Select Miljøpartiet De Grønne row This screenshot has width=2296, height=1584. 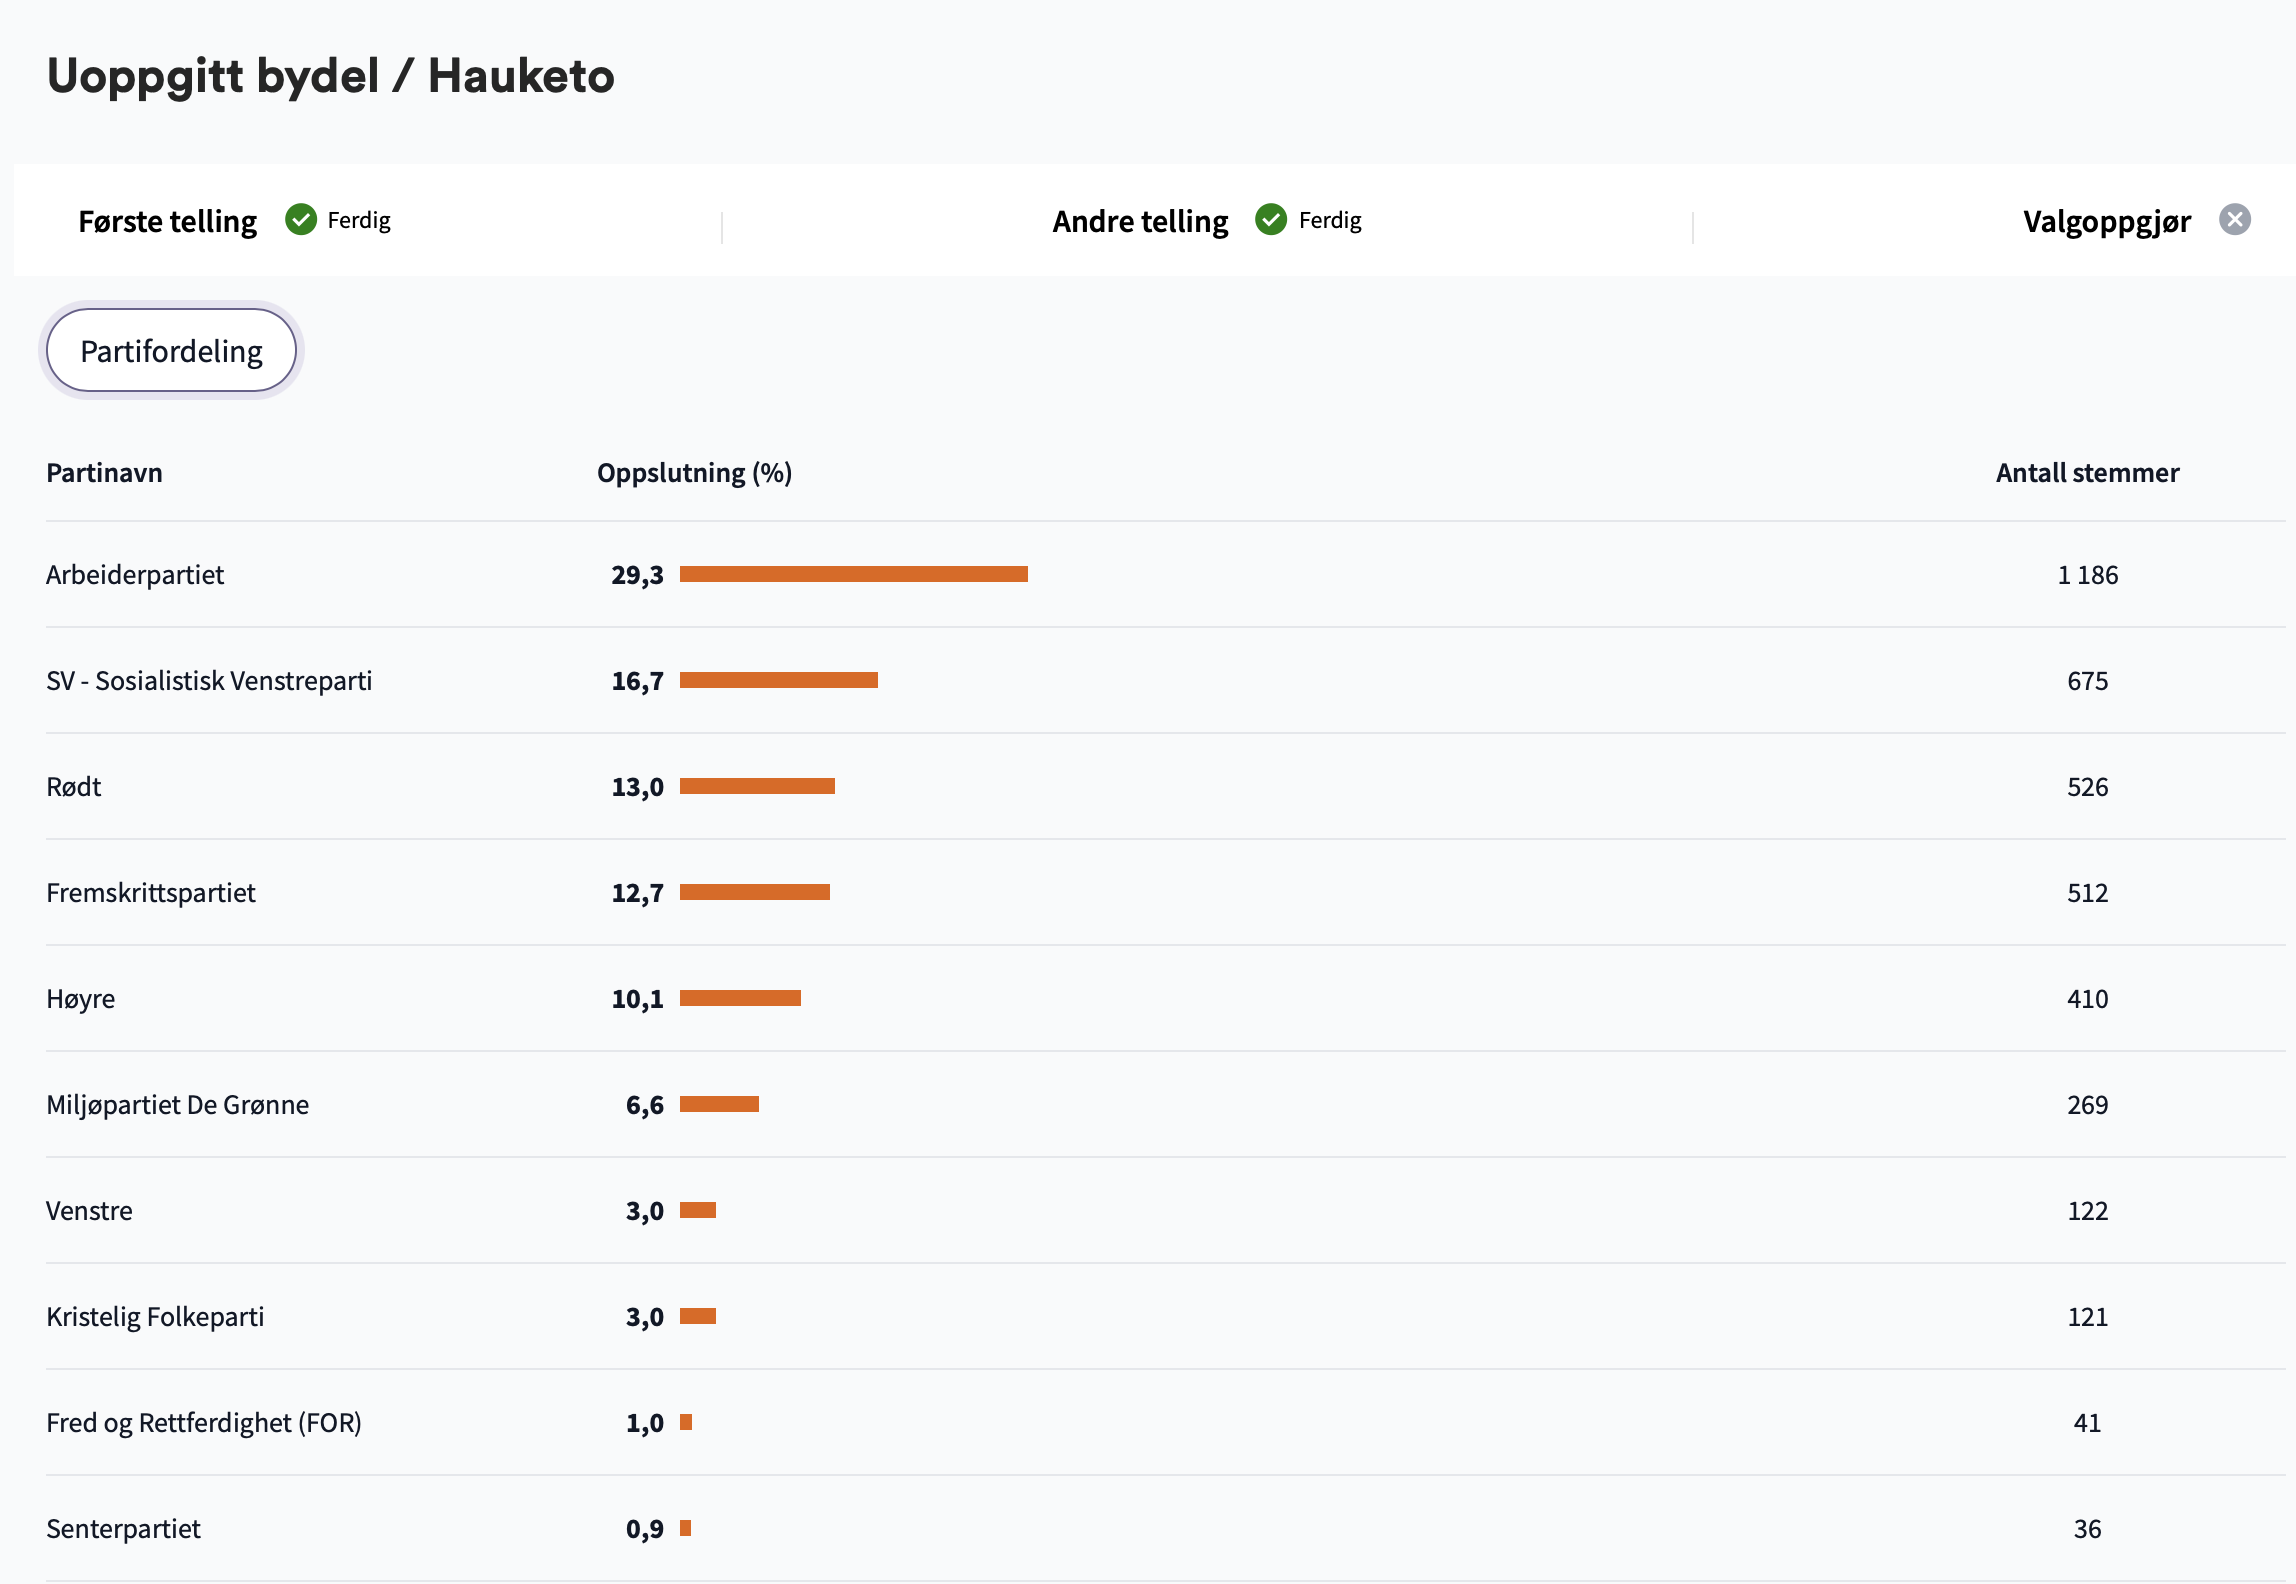1165,1104
